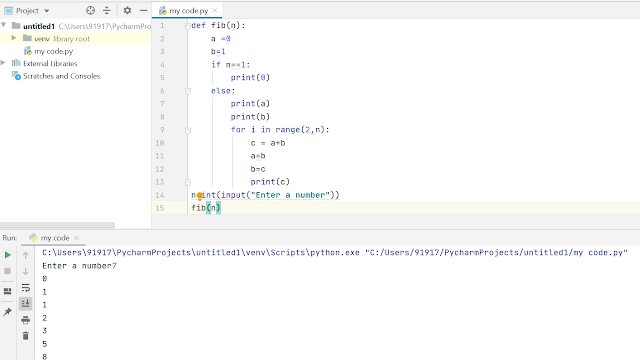This screenshot has width=640, height=360.
Task: Click on 'for i in range(2,n):' line
Action: tap(280, 129)
